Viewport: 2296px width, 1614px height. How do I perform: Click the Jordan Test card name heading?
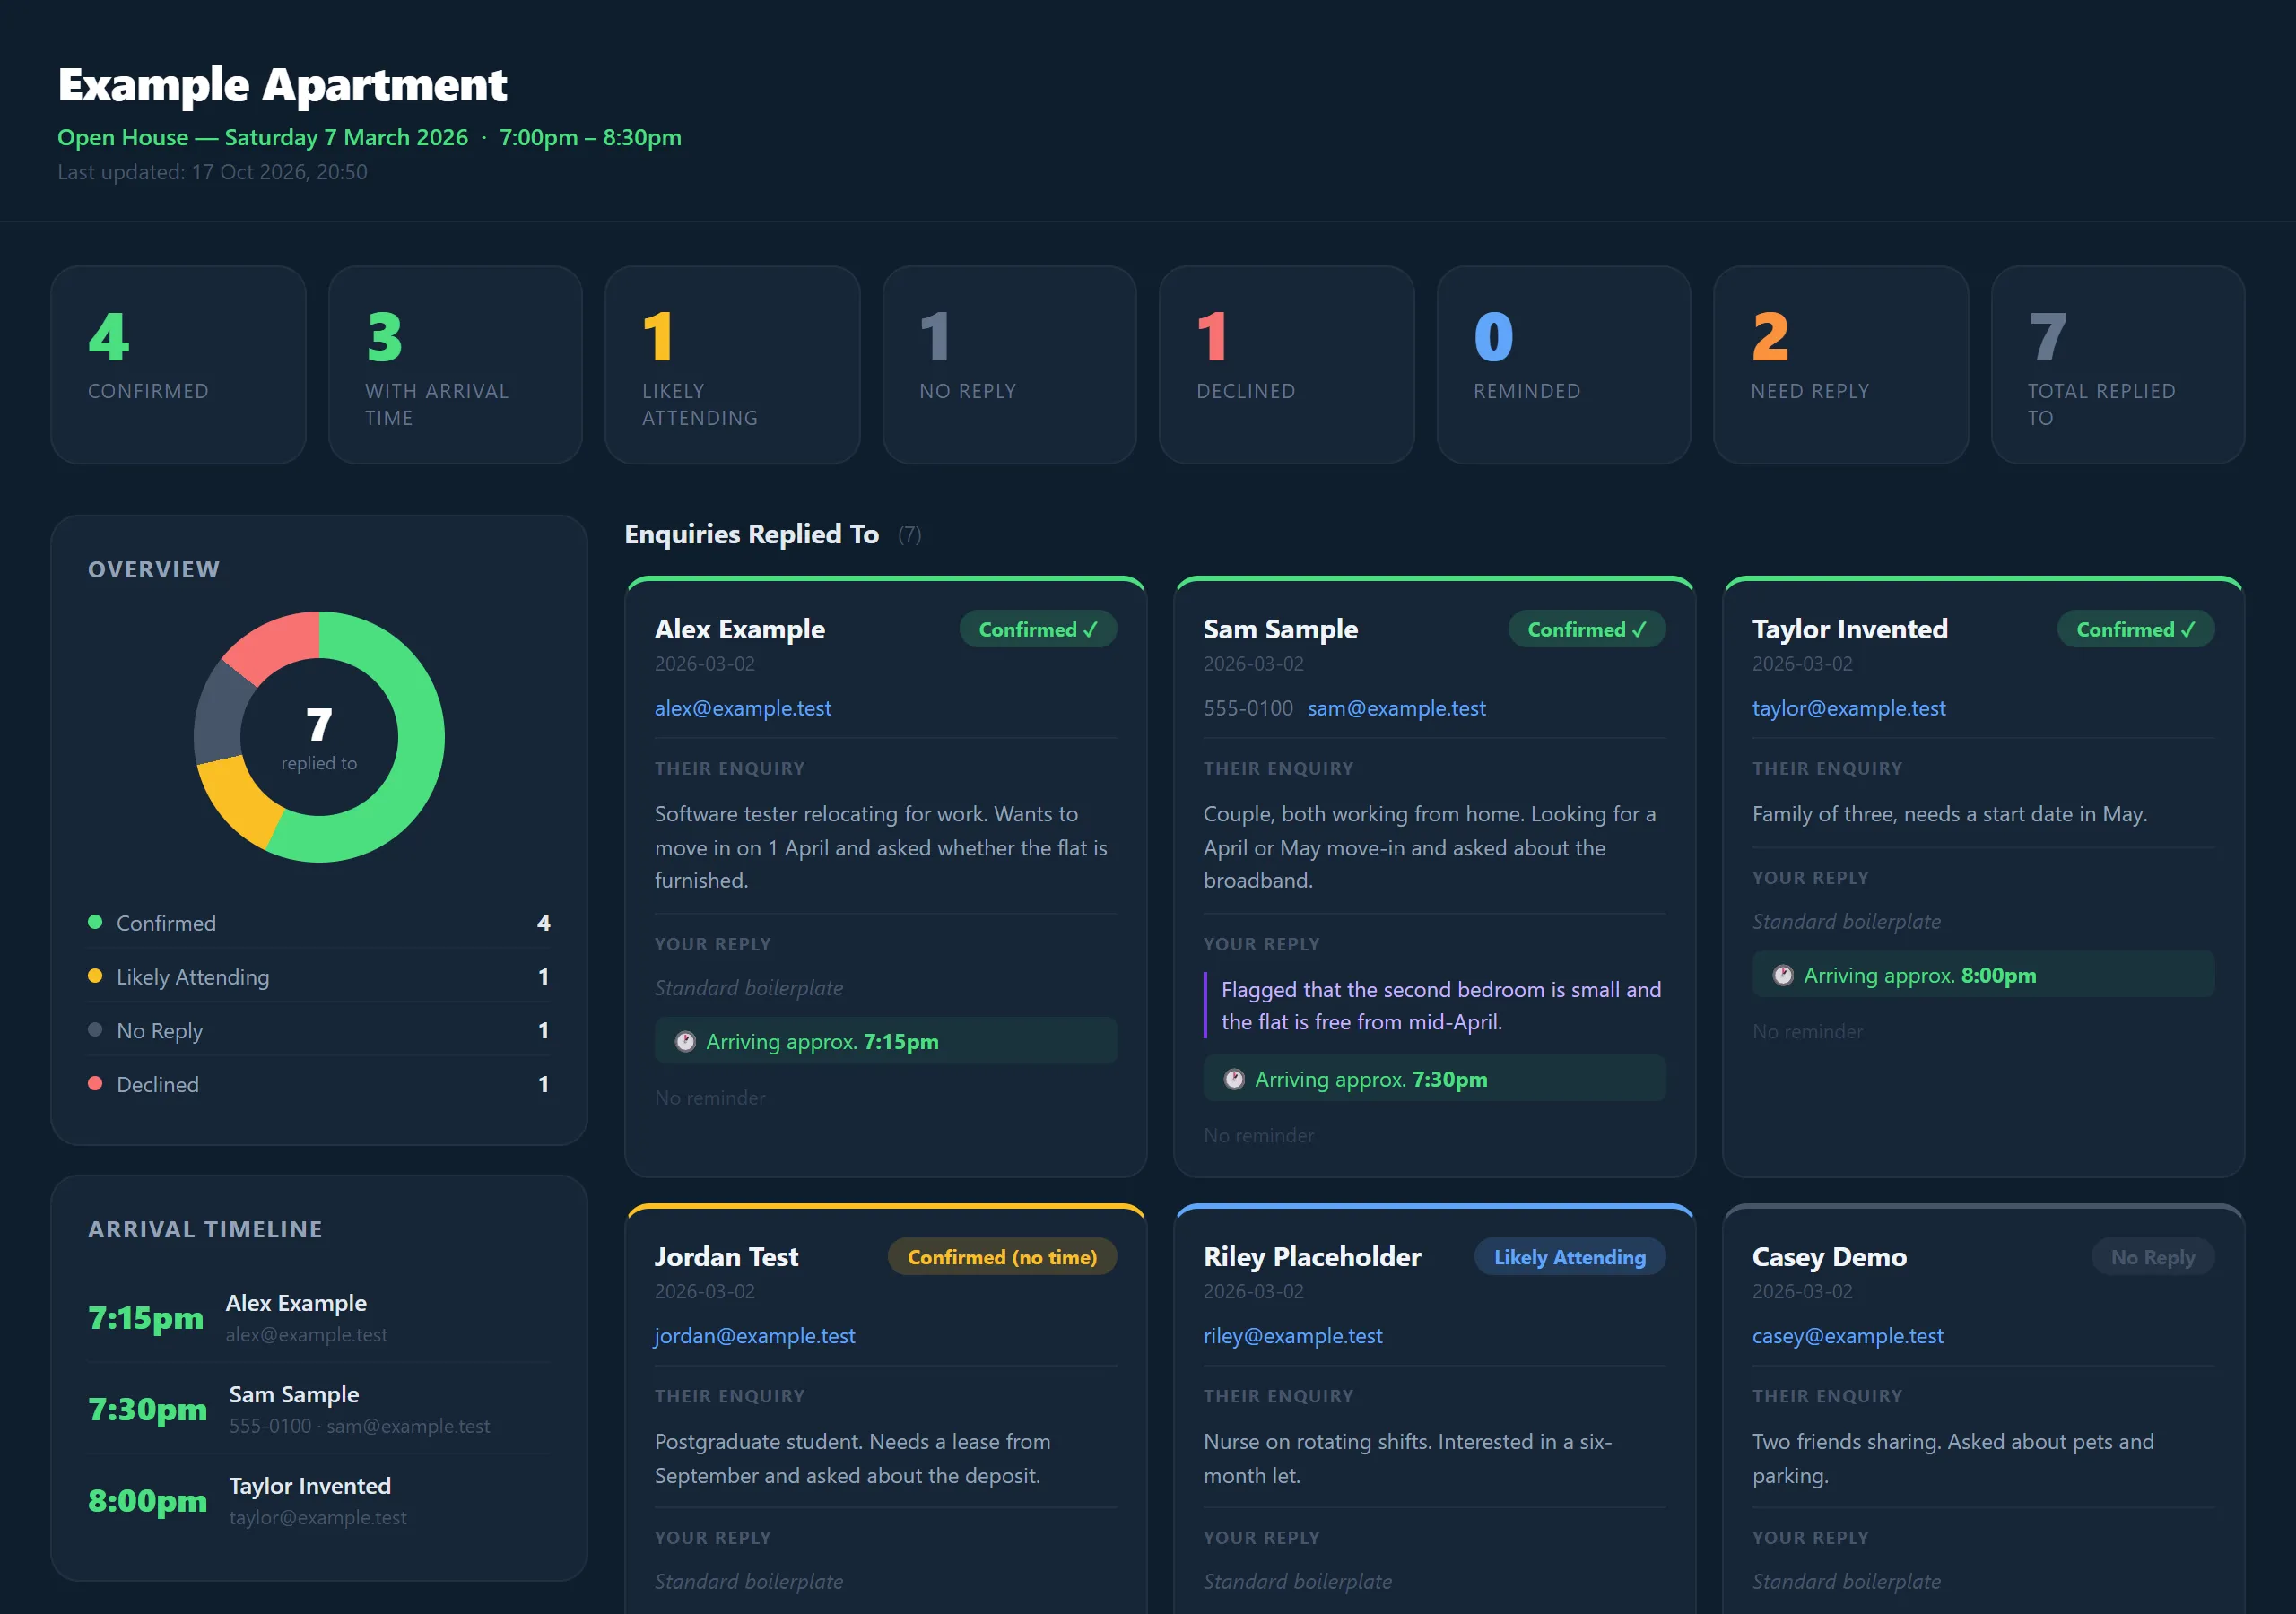coord(727,1257)
